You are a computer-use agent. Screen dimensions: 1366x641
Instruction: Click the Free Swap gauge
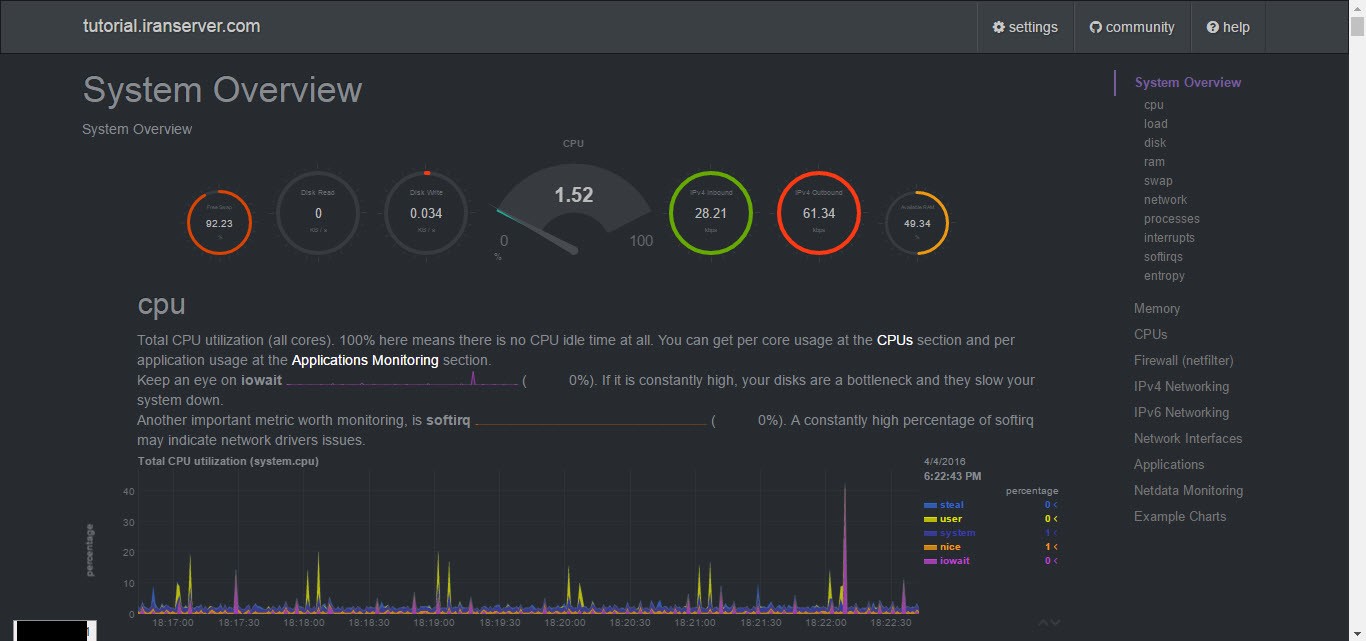(219, 222)
